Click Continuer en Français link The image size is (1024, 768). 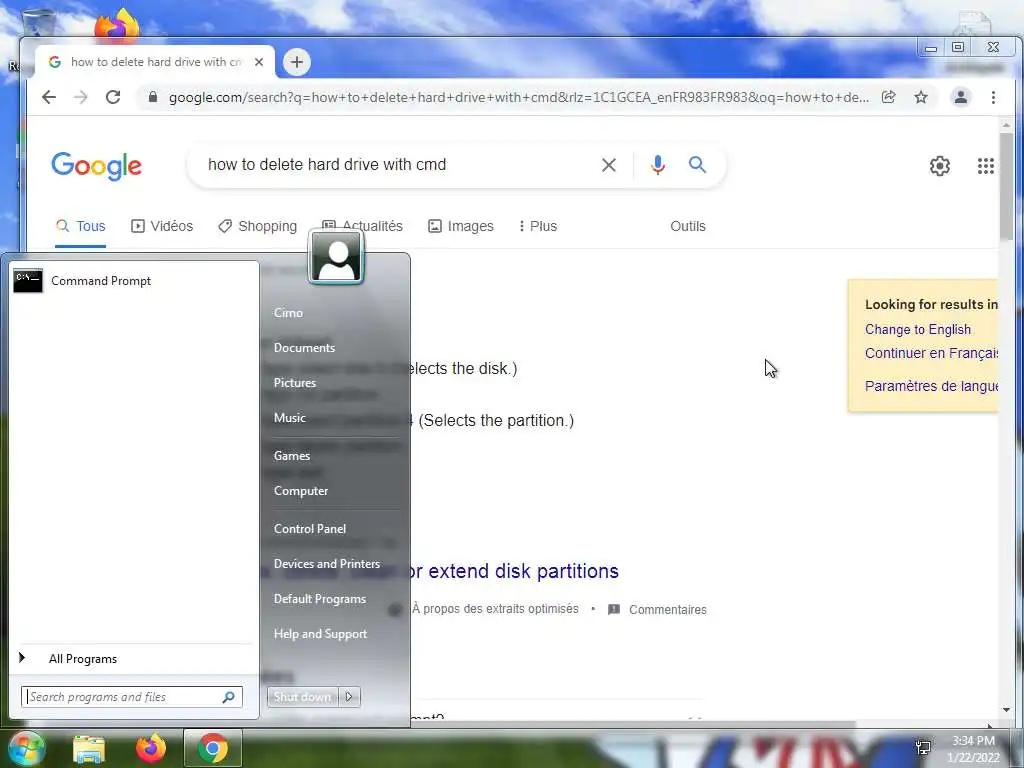[931, 353]
